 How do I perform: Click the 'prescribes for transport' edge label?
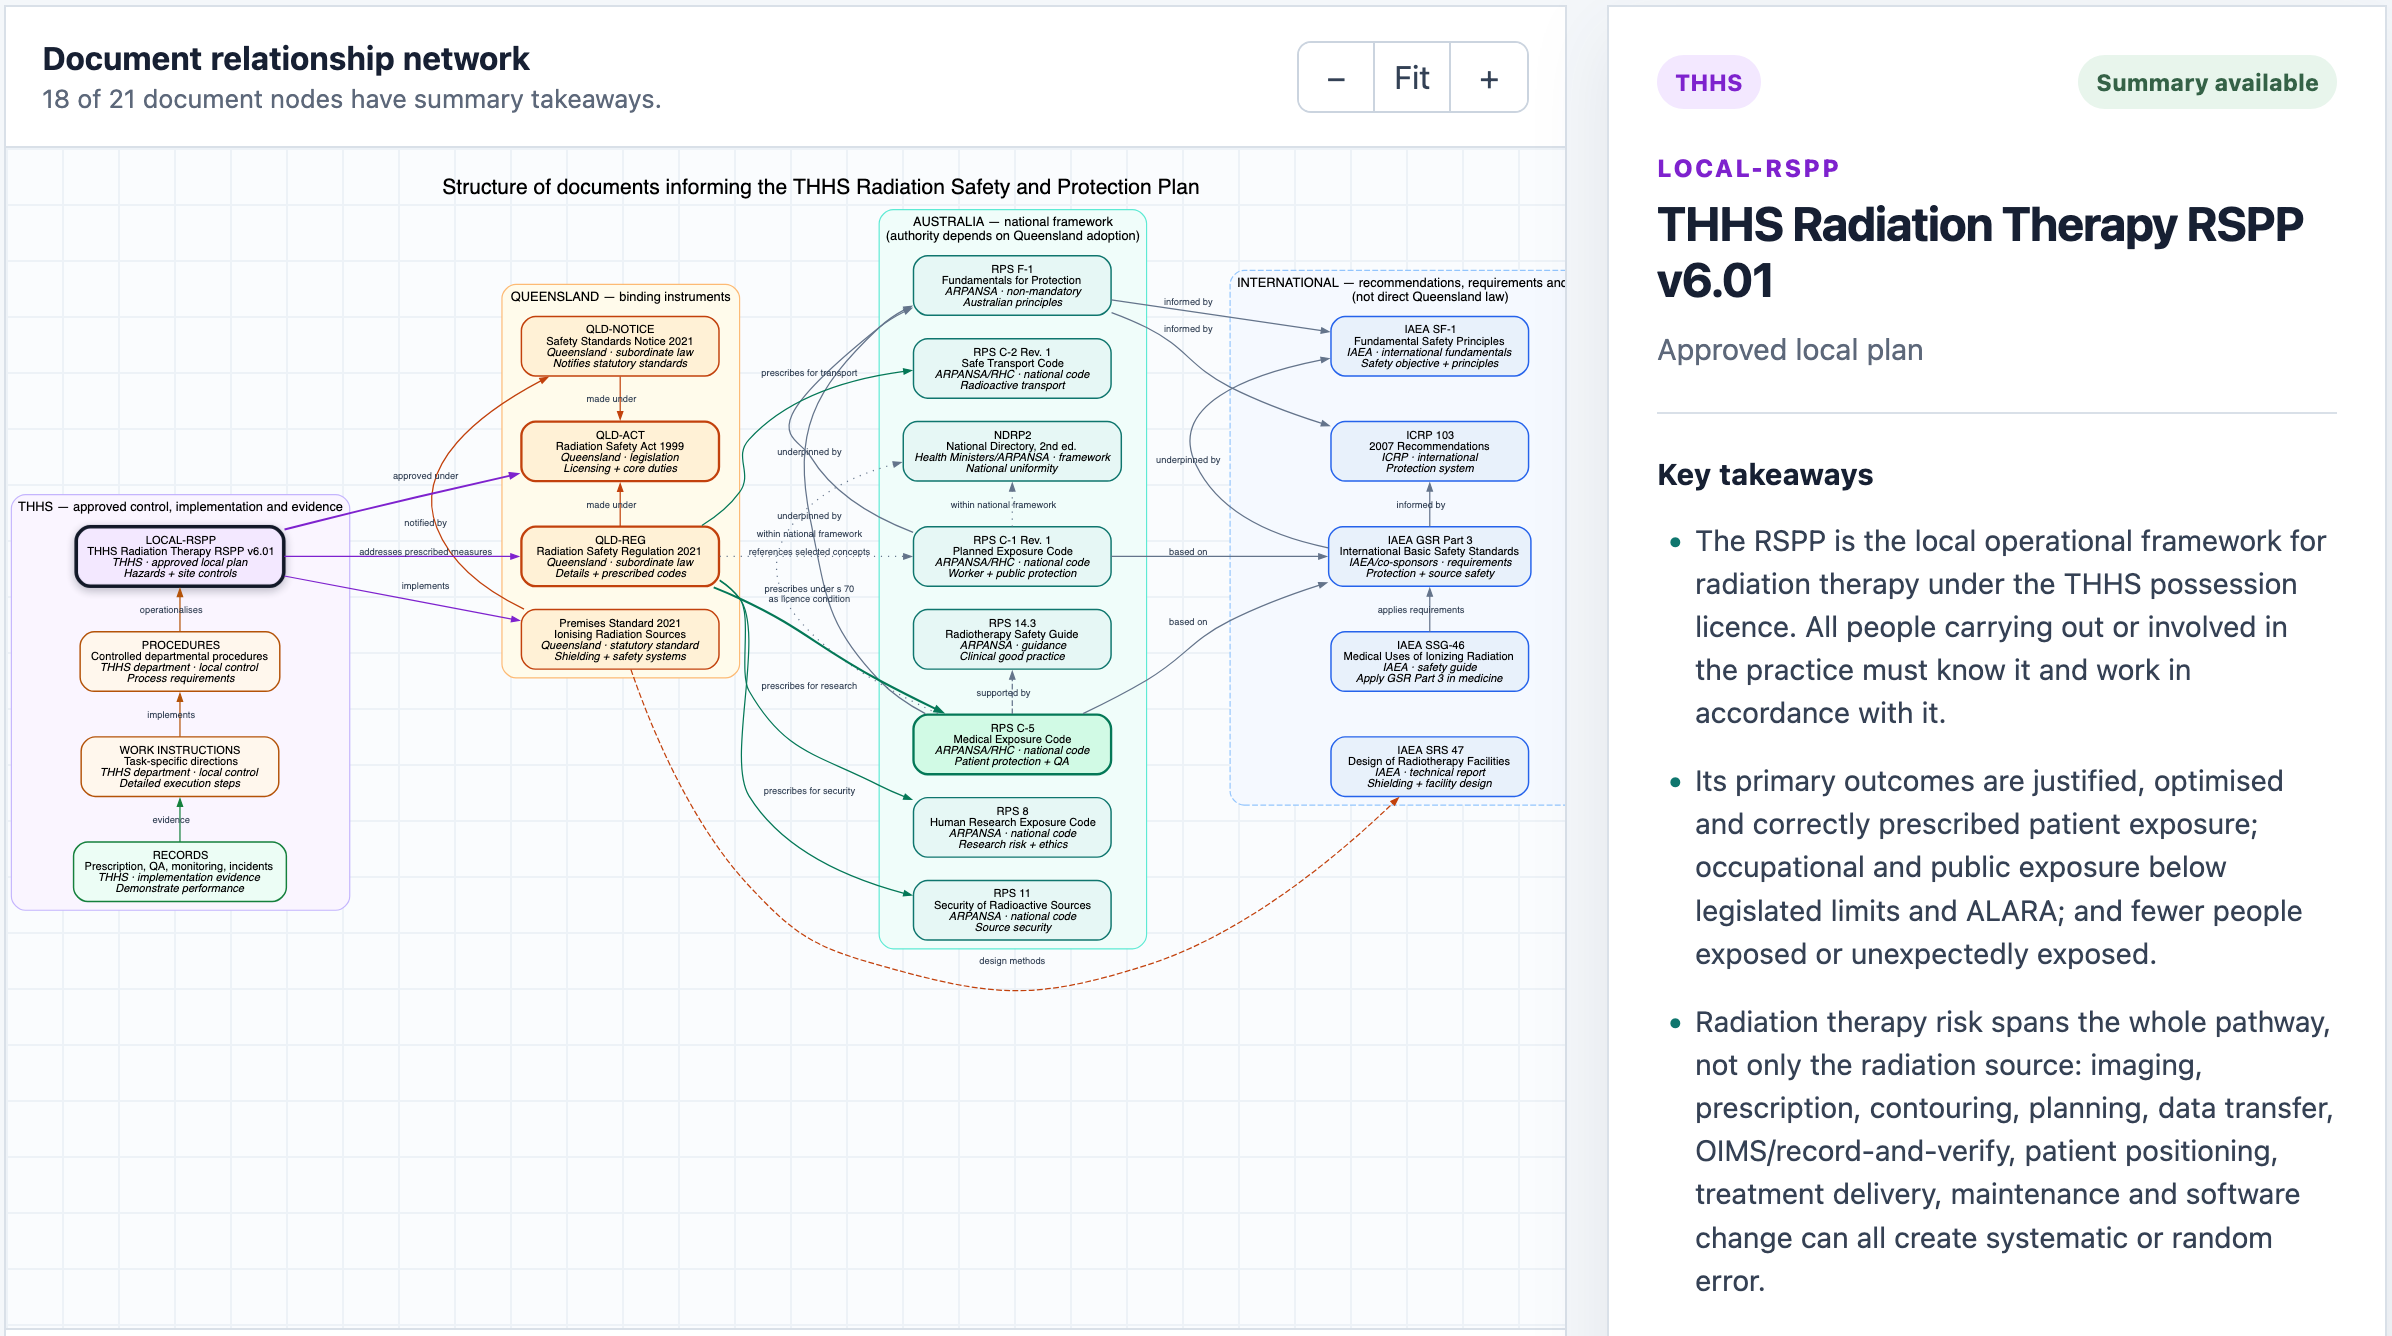[809, 373]
